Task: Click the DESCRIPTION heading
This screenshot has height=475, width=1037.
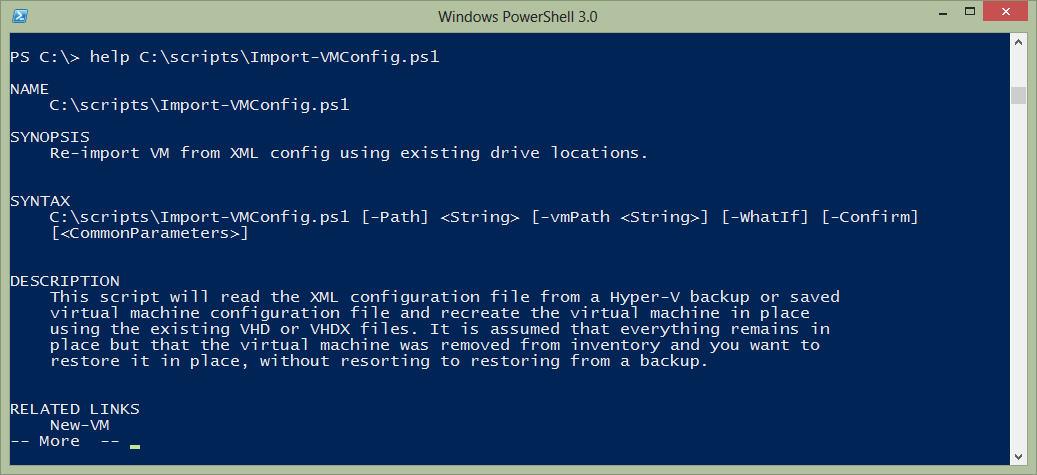Action: coord(65,281)
